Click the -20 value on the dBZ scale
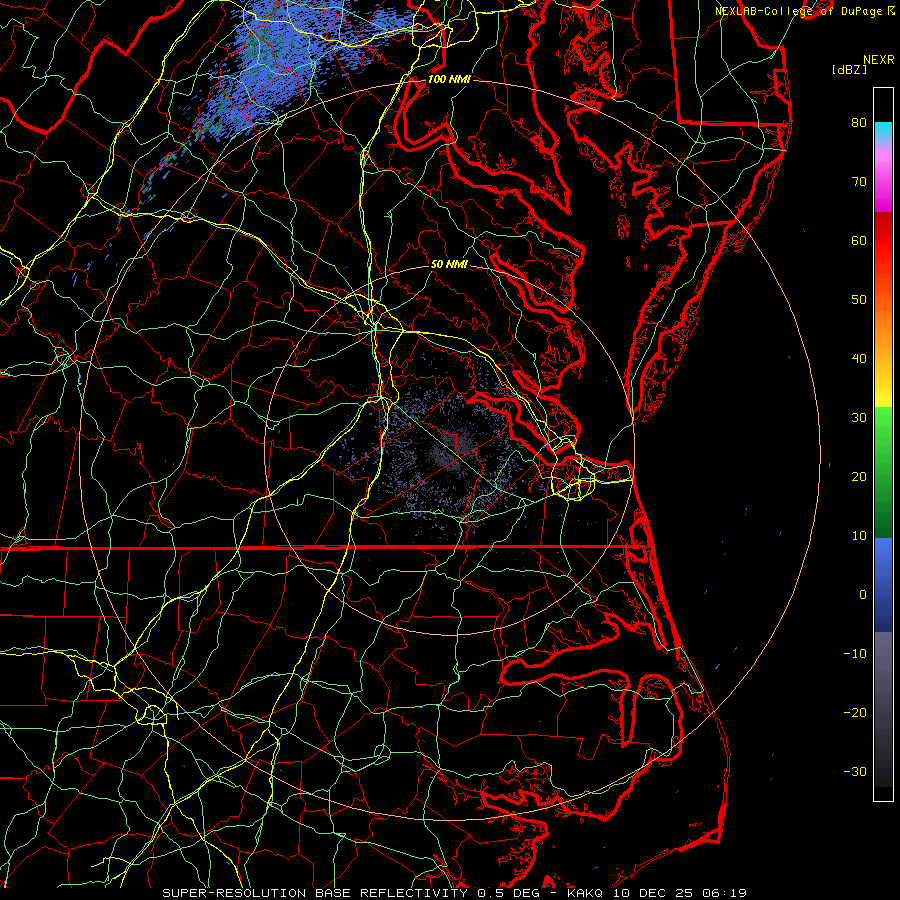This screenshot has width=900, height=900. [855, 713]
